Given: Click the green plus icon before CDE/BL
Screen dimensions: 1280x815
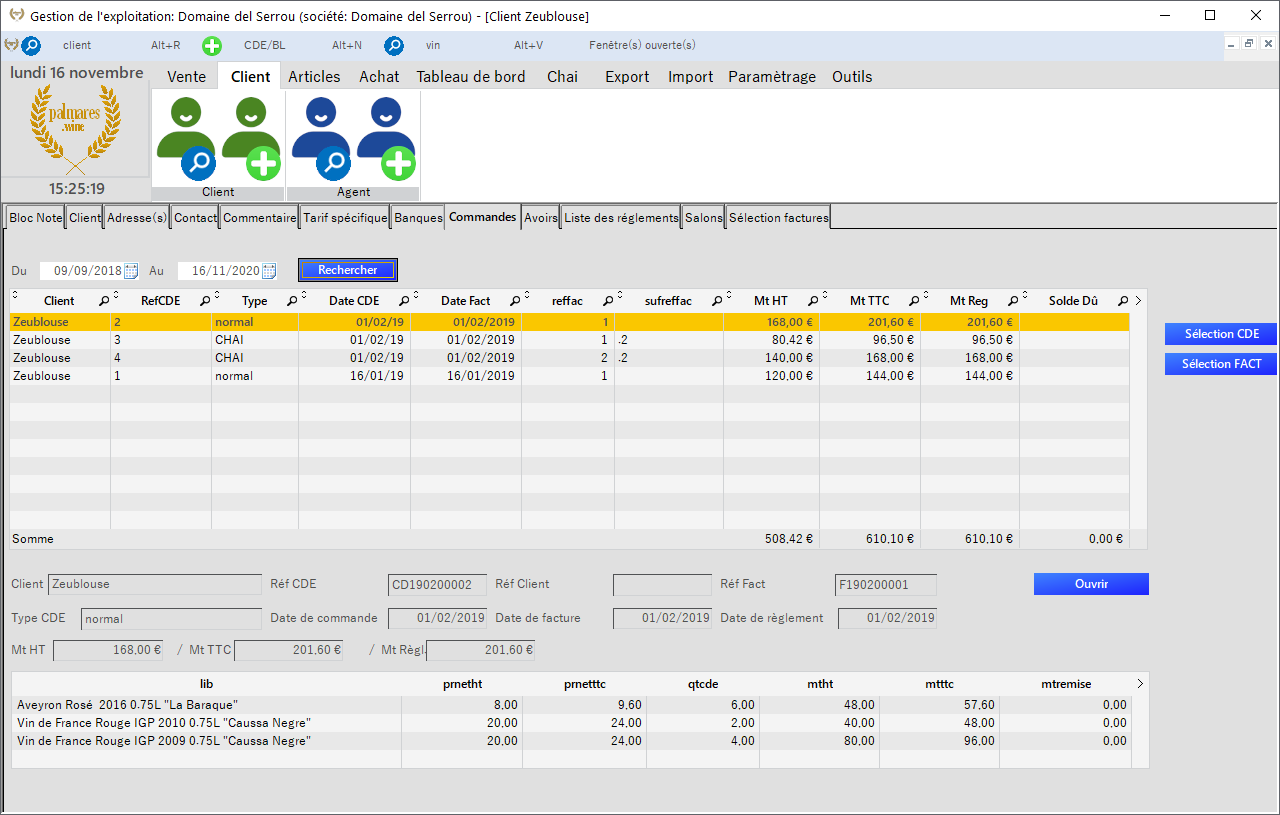Looking at the screenshot, I should point(211,45).
